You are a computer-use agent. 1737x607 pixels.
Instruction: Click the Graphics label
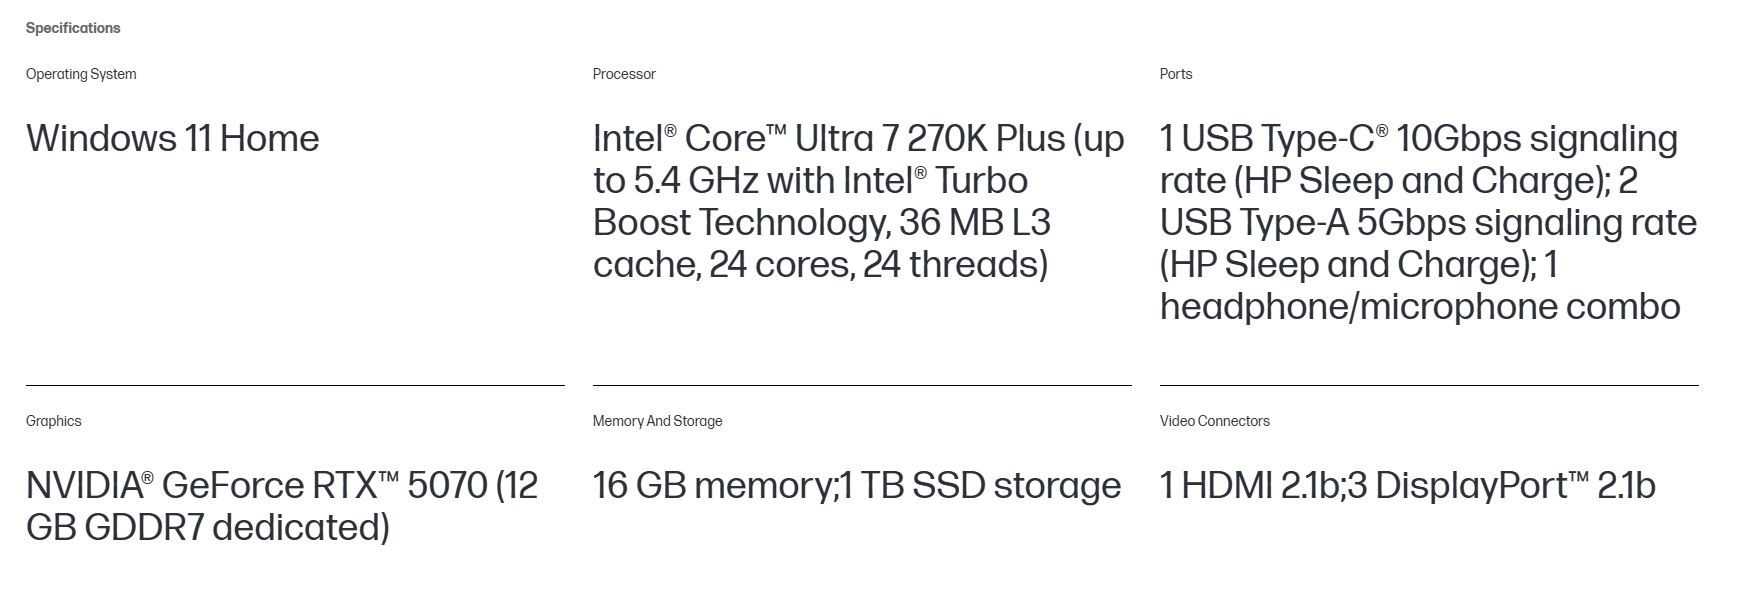tap(54, 421)
